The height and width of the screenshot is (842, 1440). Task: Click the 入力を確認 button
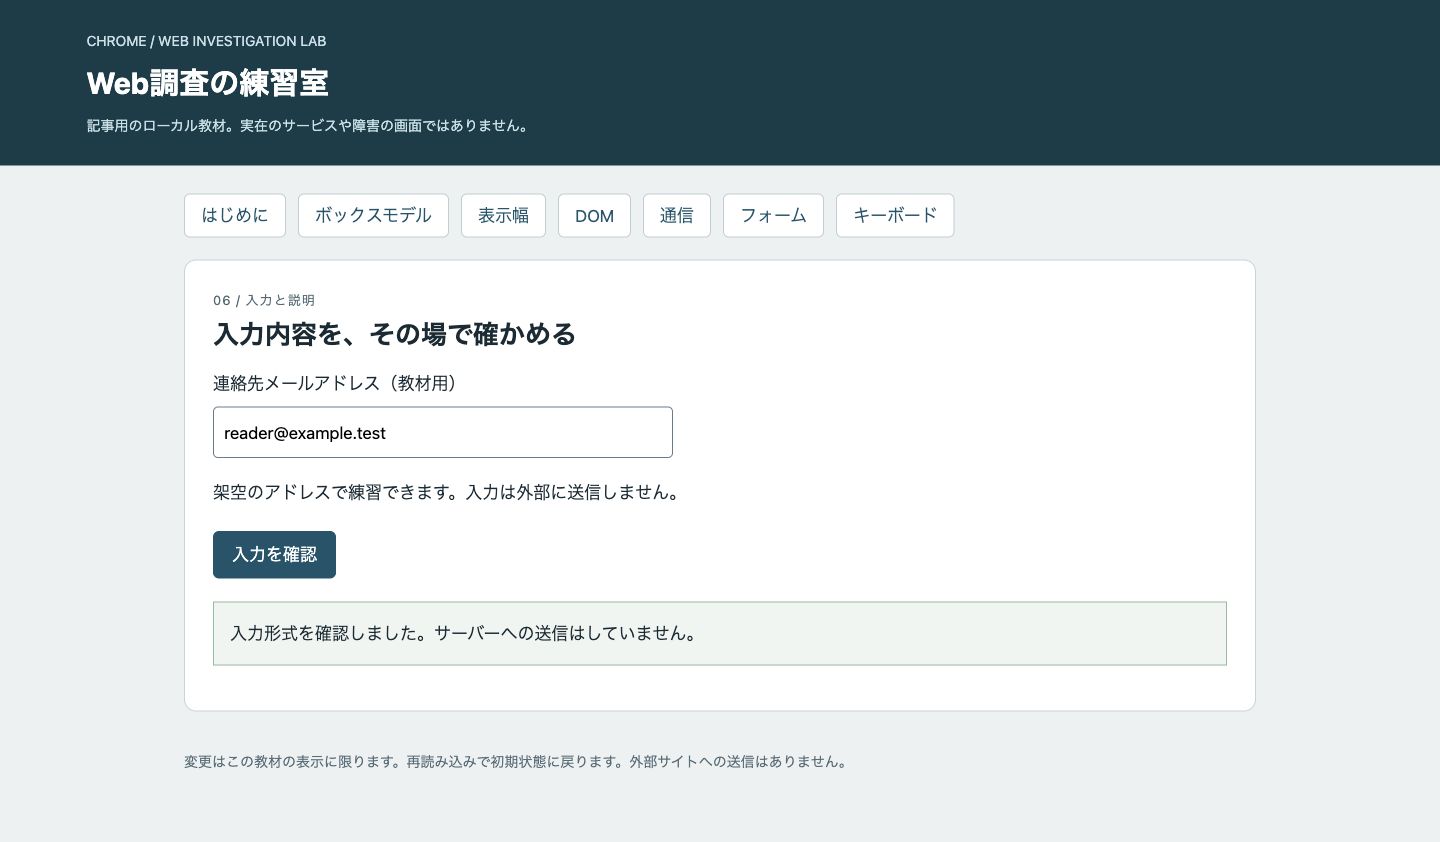pos(274,554)
